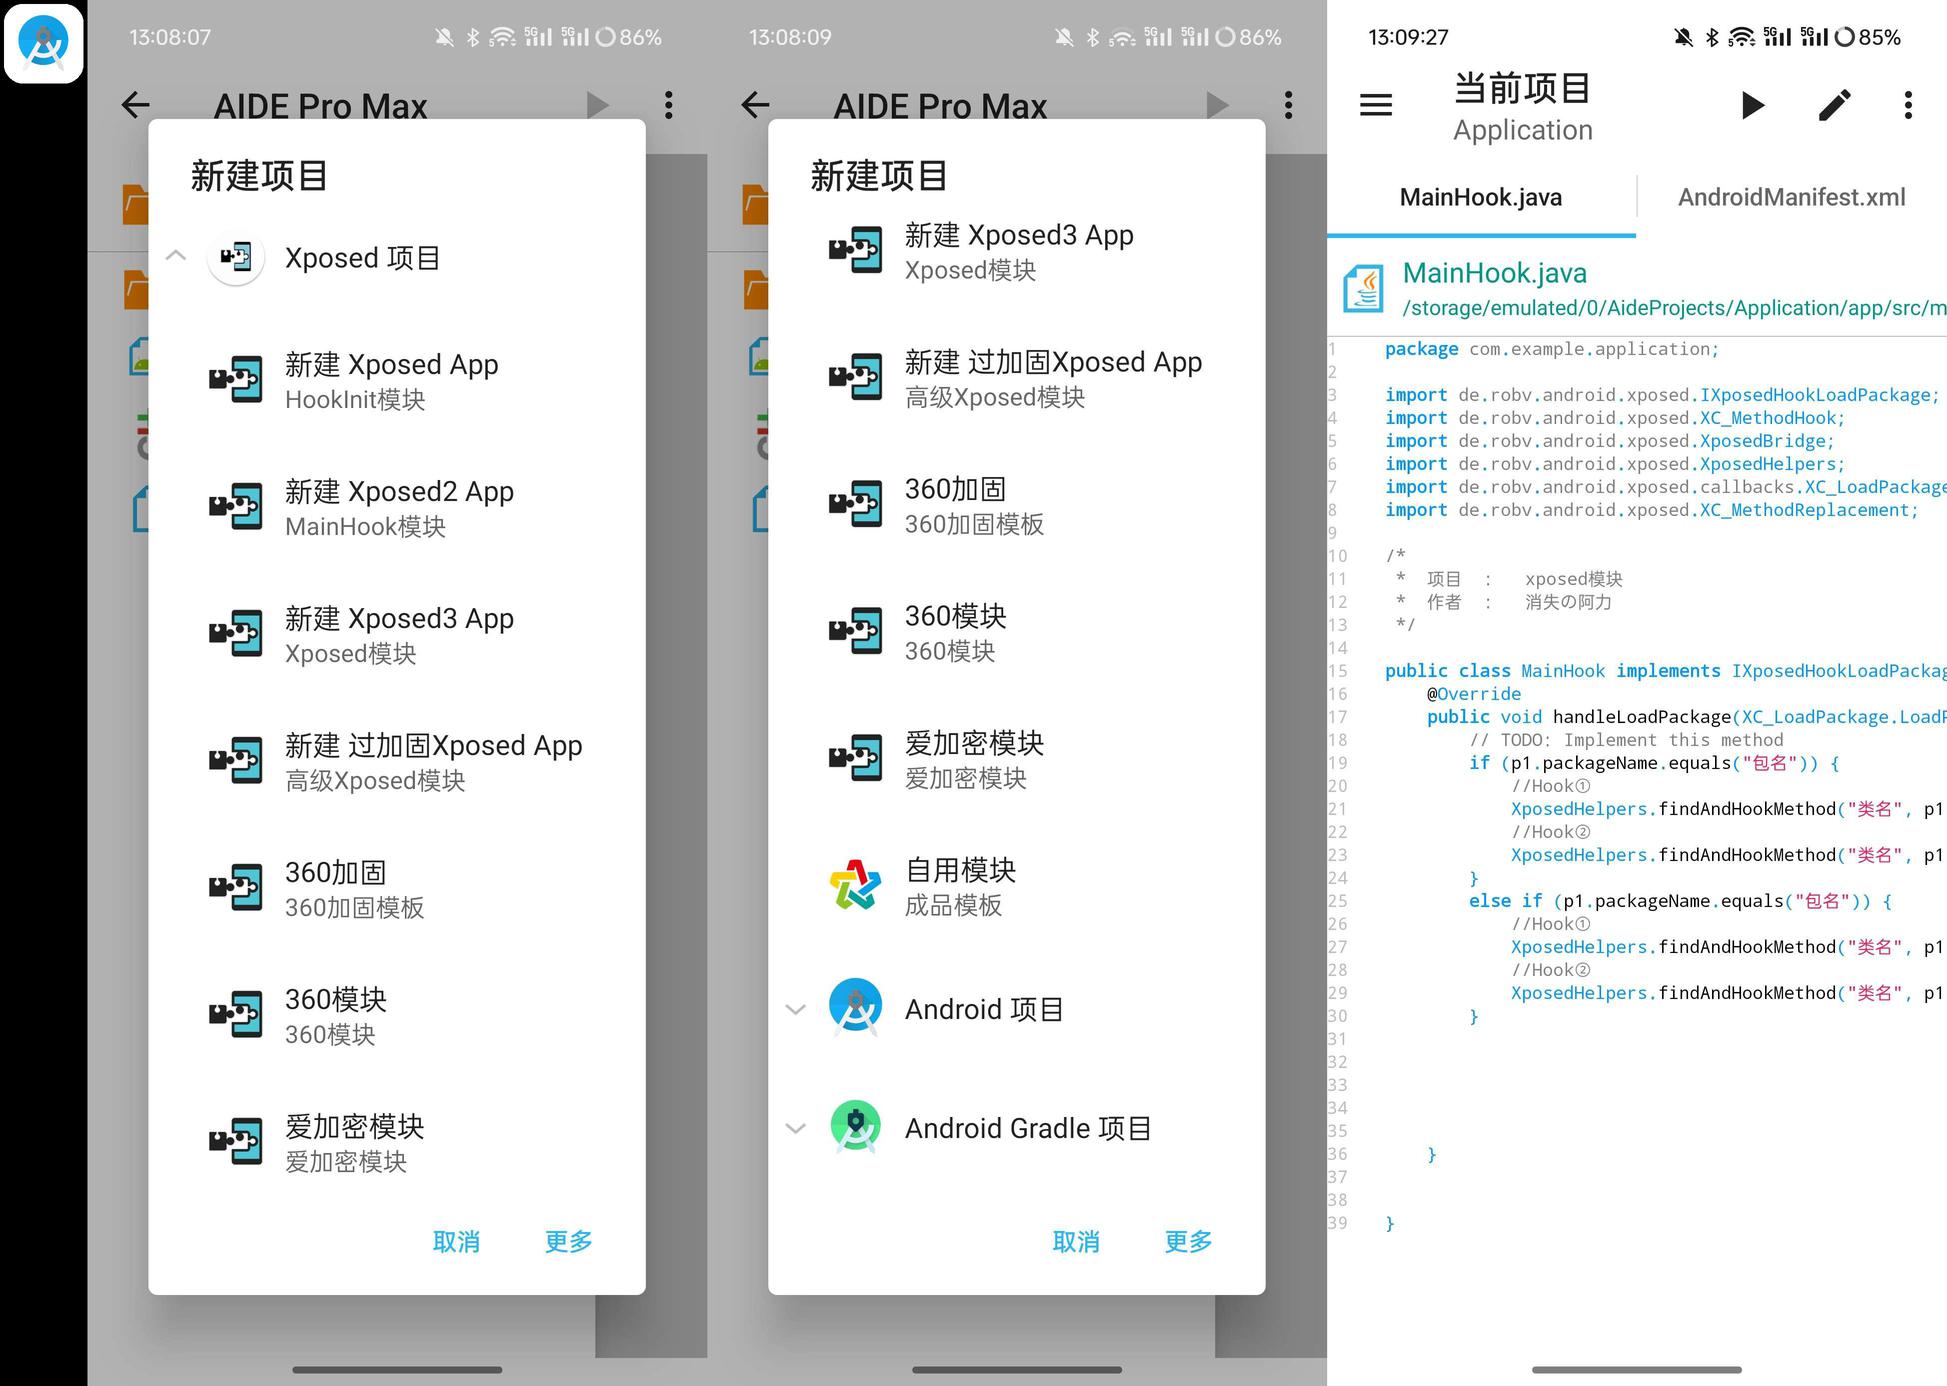Run the project in the 13:08:07 screen

[x=597, y=105]
